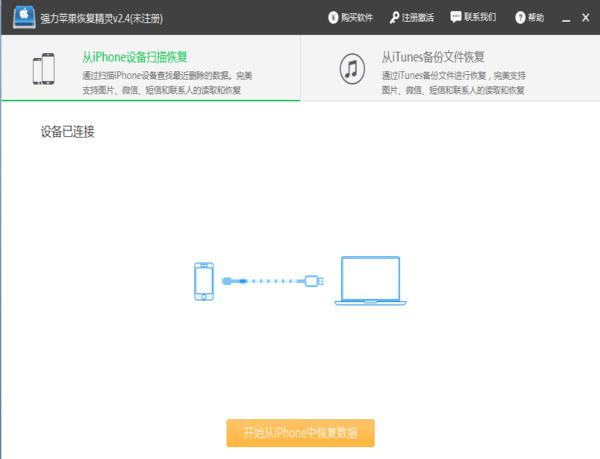Open 购买软件 purchase software link
Screen dimensions: 600x459
click(x=357, y=17)
